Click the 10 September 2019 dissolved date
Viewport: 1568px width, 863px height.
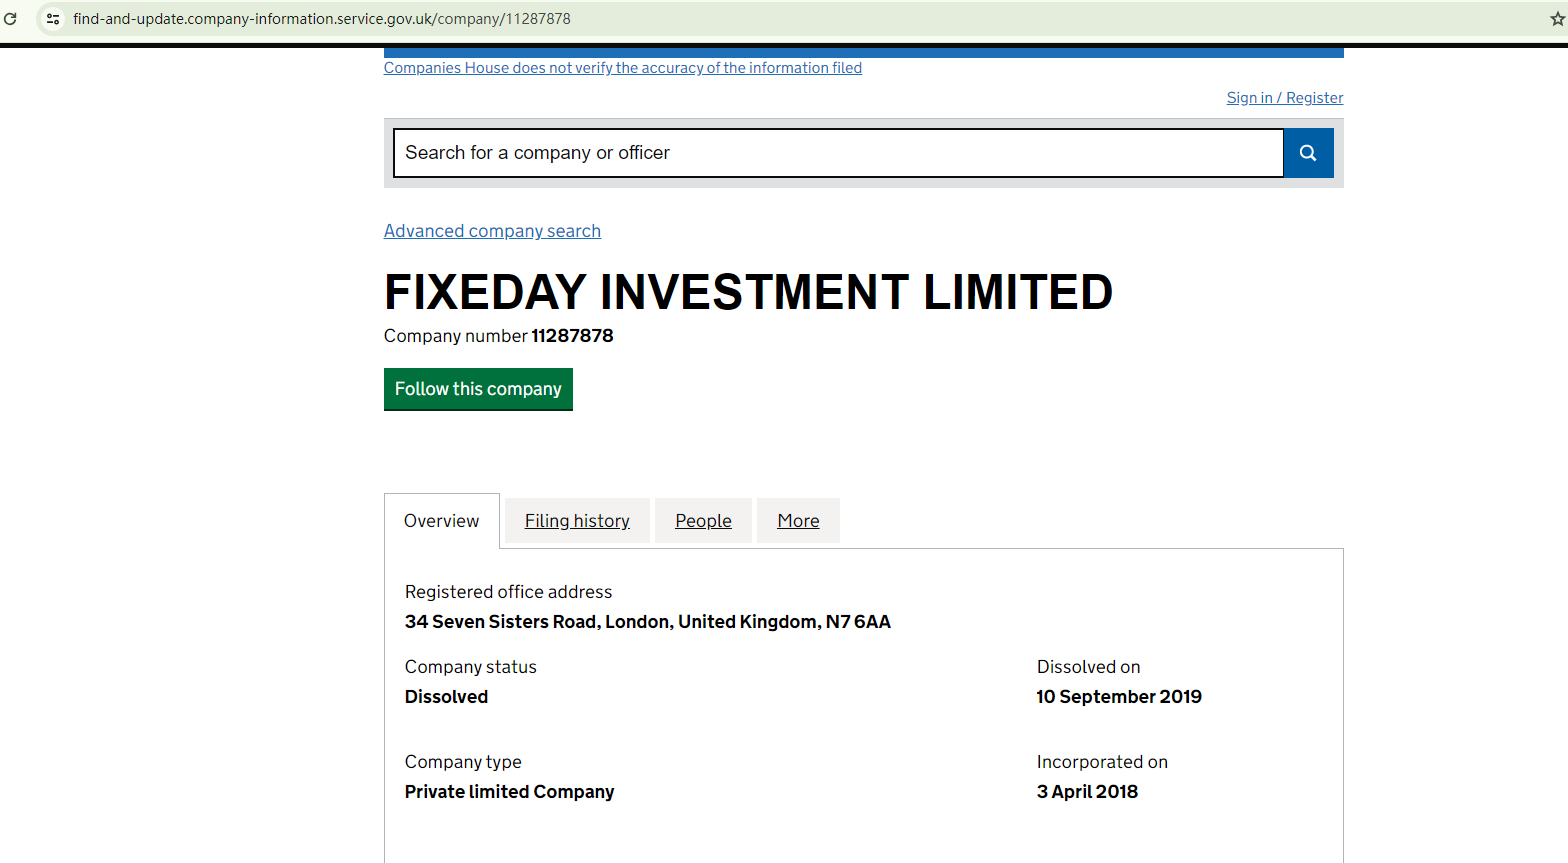pyautogui.click(x=1118, y=697)
